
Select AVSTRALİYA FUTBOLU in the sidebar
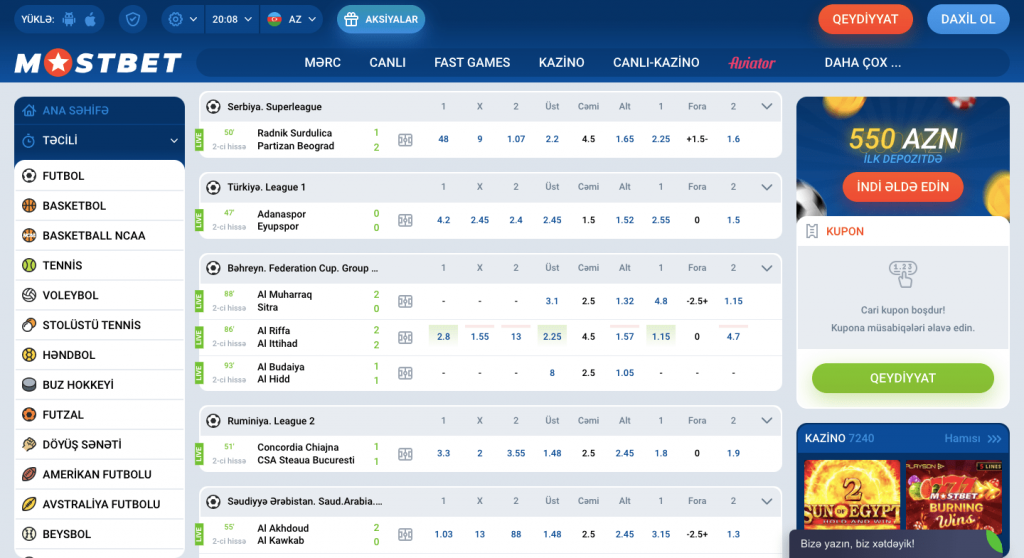point(99,504)
